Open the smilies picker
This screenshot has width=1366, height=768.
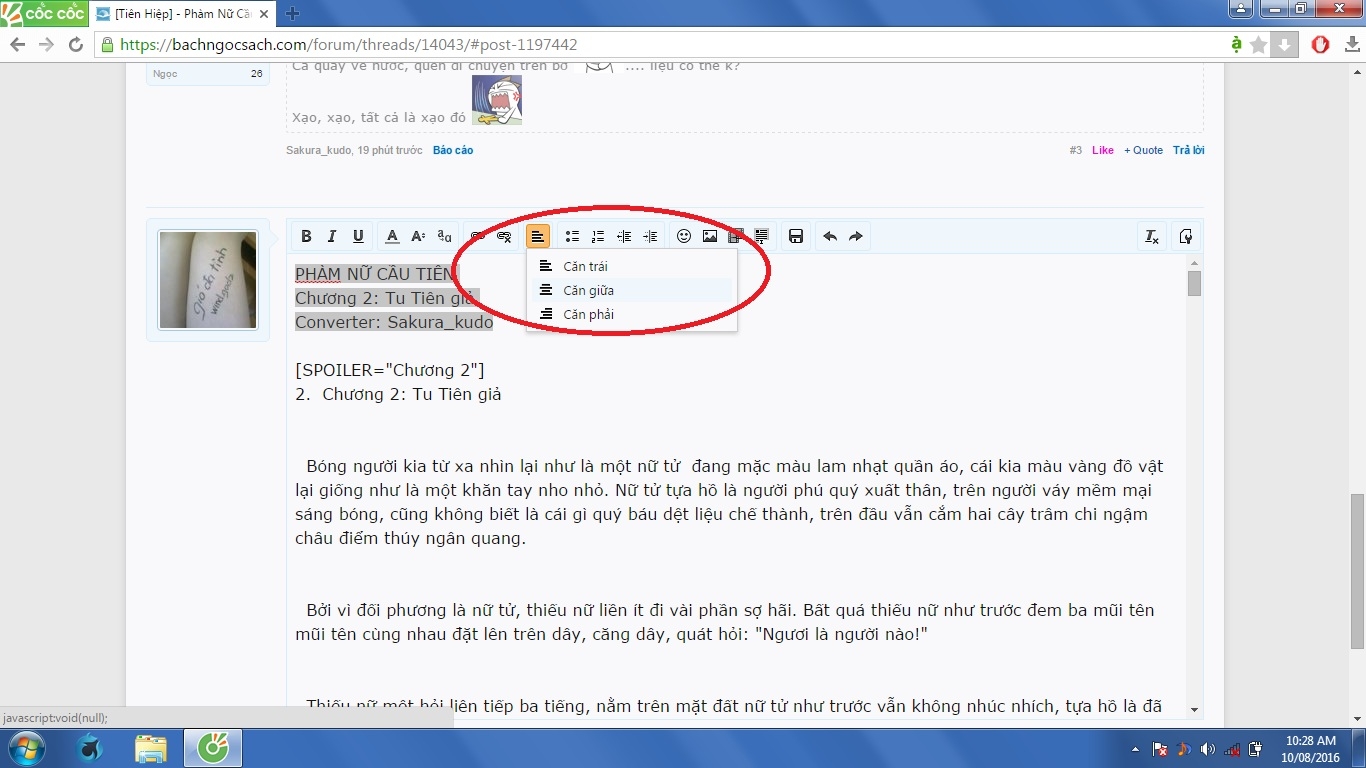click(684, 237)
